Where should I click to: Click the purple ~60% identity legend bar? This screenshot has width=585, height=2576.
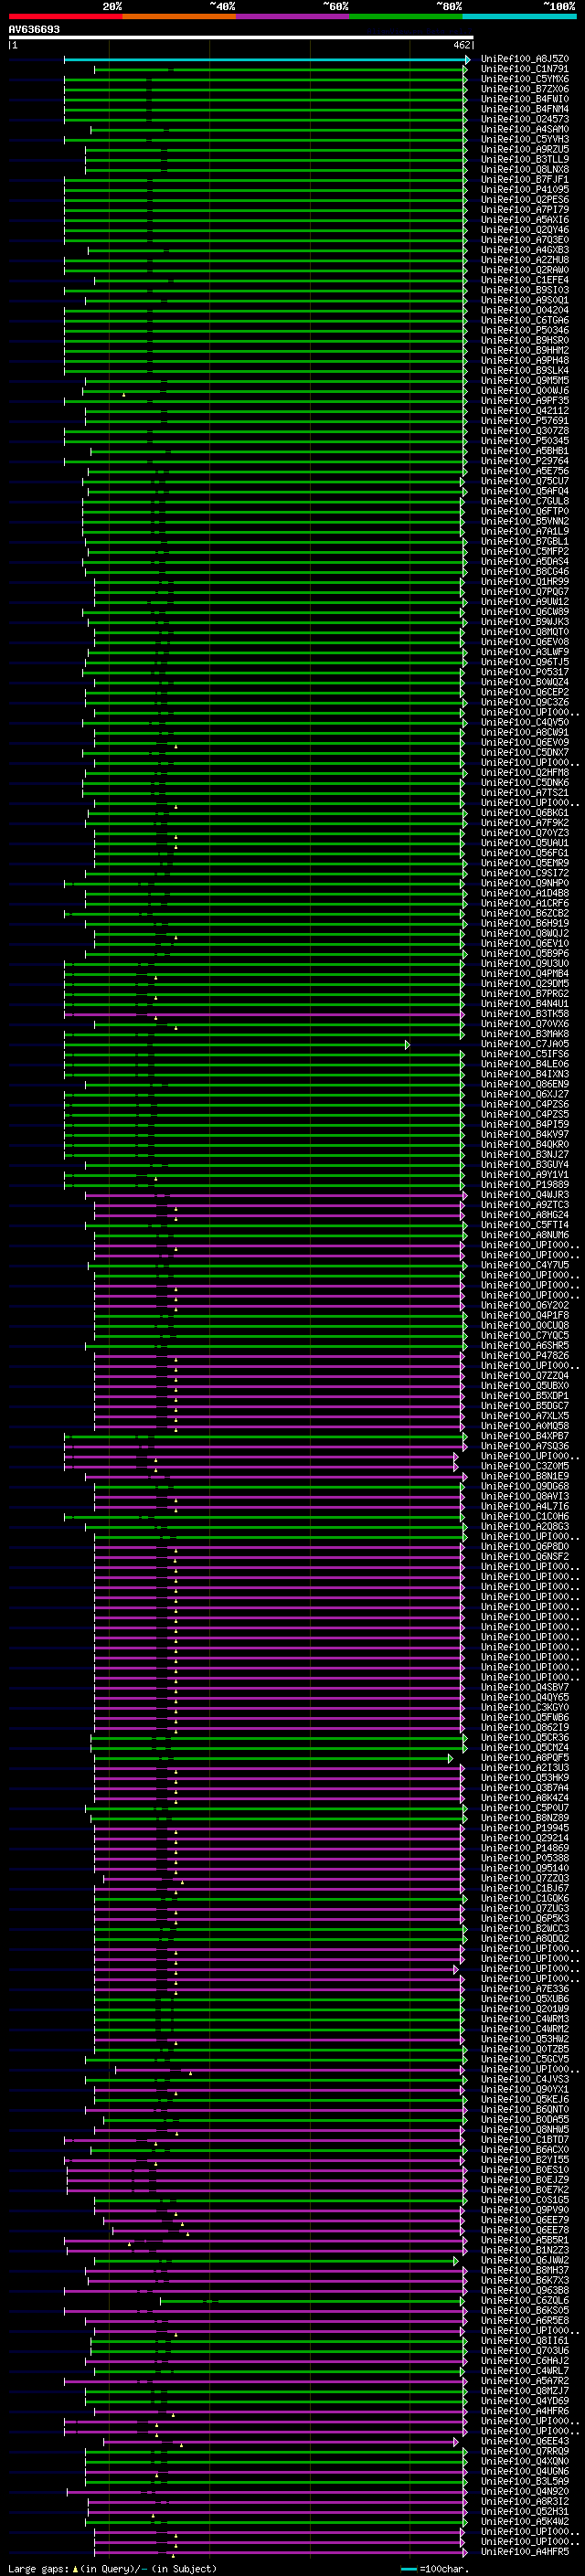click(292, 17)
